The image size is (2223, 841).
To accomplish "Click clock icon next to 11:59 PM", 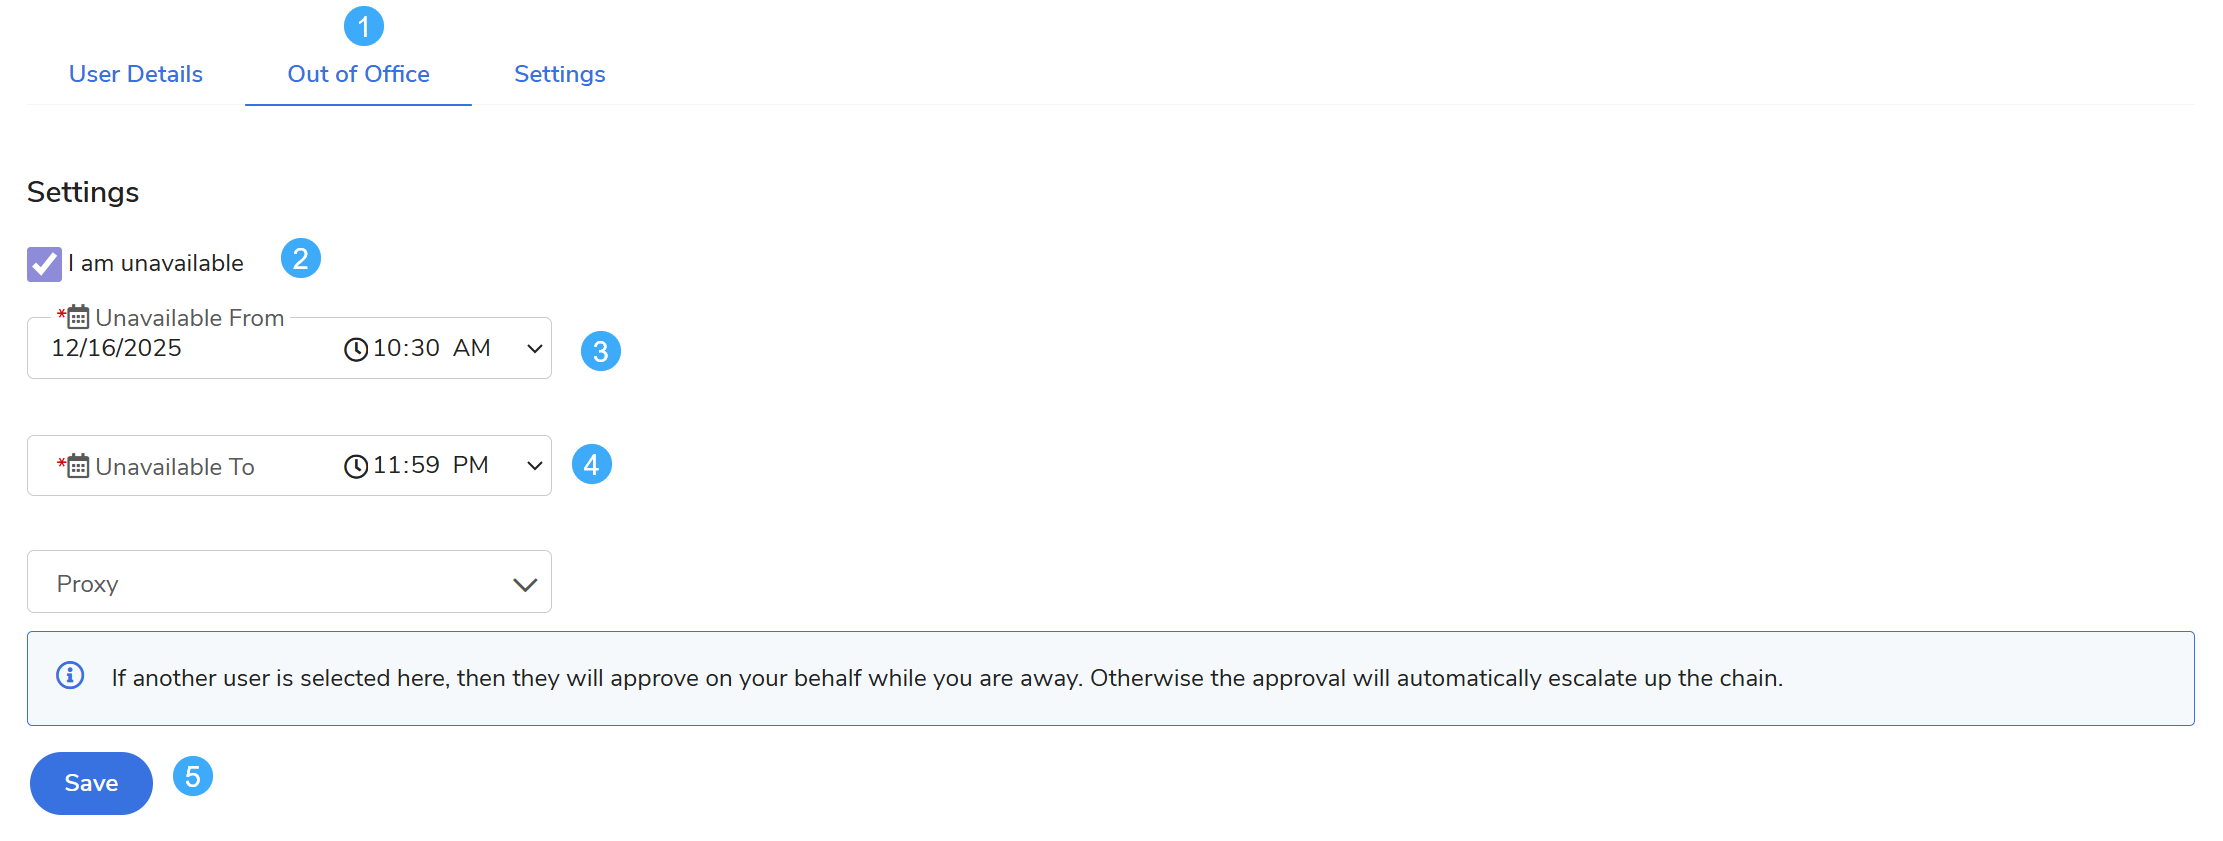I will point(356,466).
